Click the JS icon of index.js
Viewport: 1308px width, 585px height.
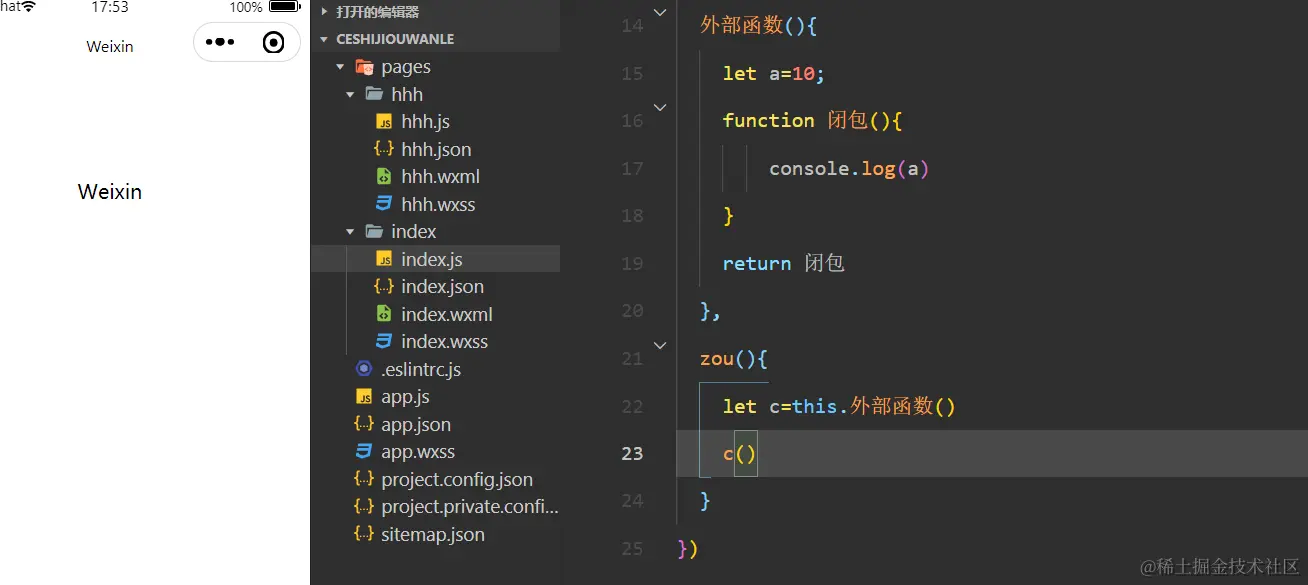384,259
